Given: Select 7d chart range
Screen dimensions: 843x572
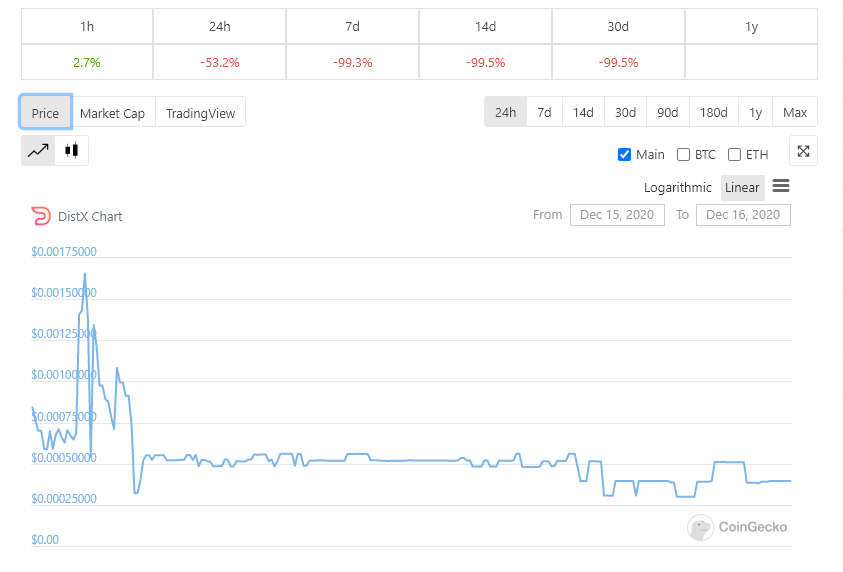Looking at the screenshot, I should (545, 112).
